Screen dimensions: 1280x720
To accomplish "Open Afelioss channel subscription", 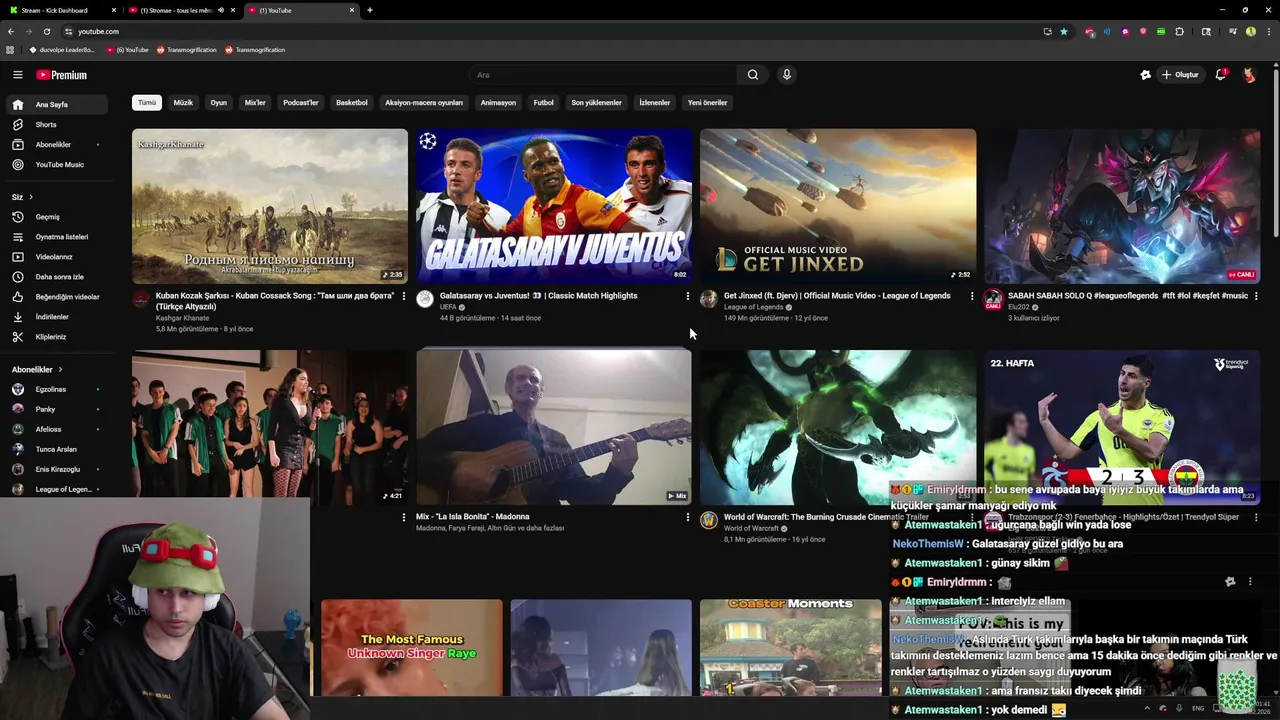I will pyautogui.click(x=58, y=429).
